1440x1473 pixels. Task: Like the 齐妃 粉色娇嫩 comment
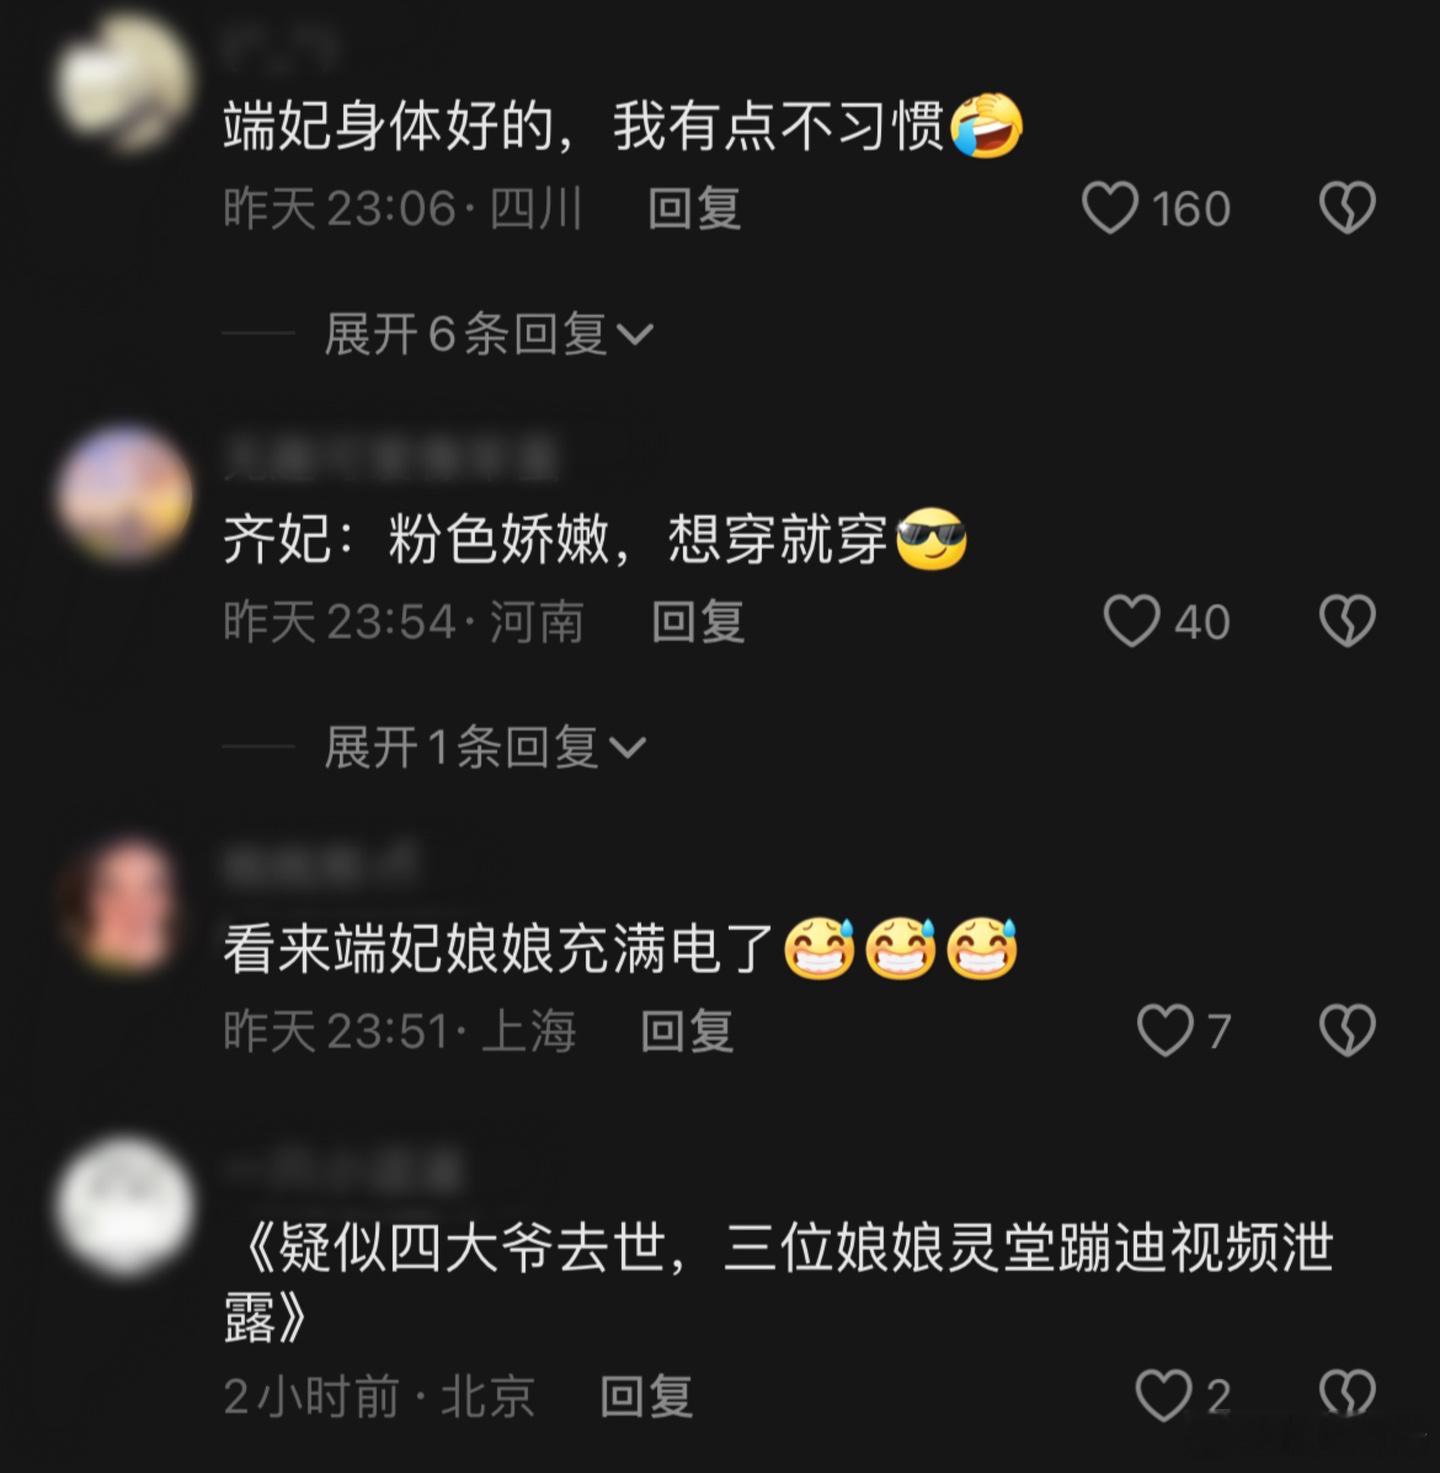click(1131, 620)
